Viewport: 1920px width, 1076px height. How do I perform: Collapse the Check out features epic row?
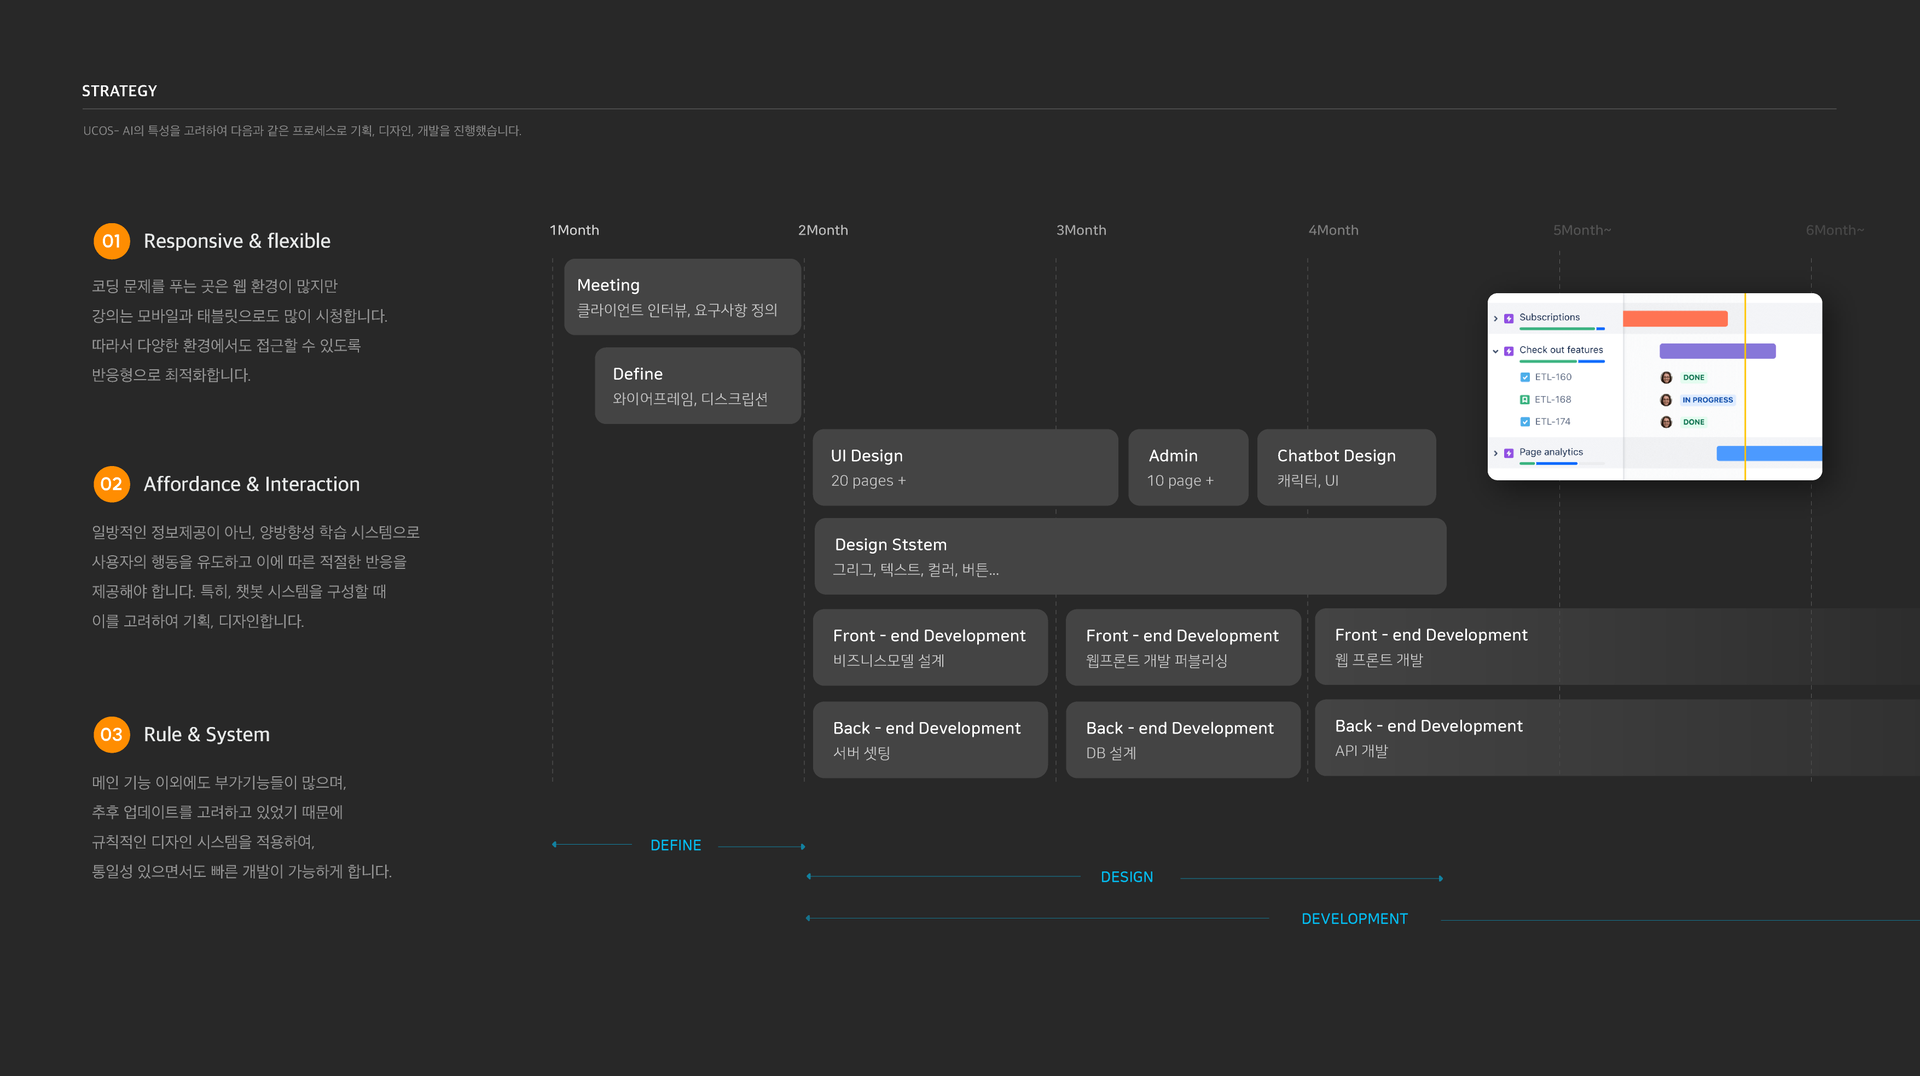(x=1496, y=351)
